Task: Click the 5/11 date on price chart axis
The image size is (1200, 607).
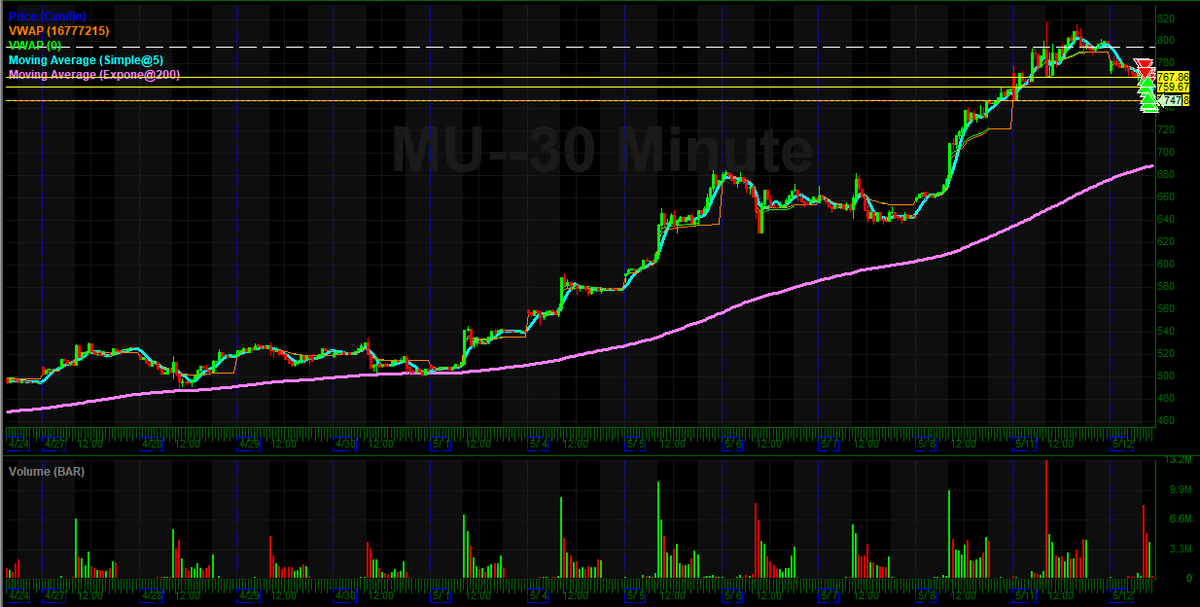Action: pyautogui.click(x=1024, y=443)
